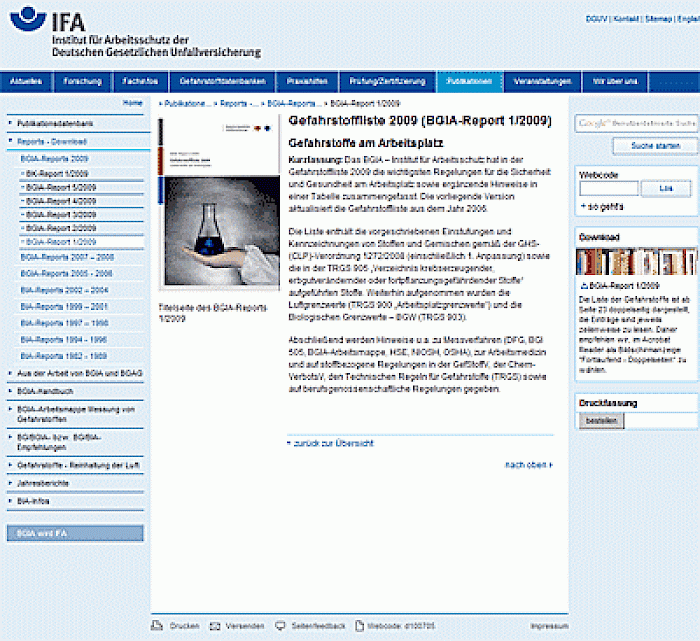Click the Seitenfeedback speech bubble icon

click(x=280, y=626)
